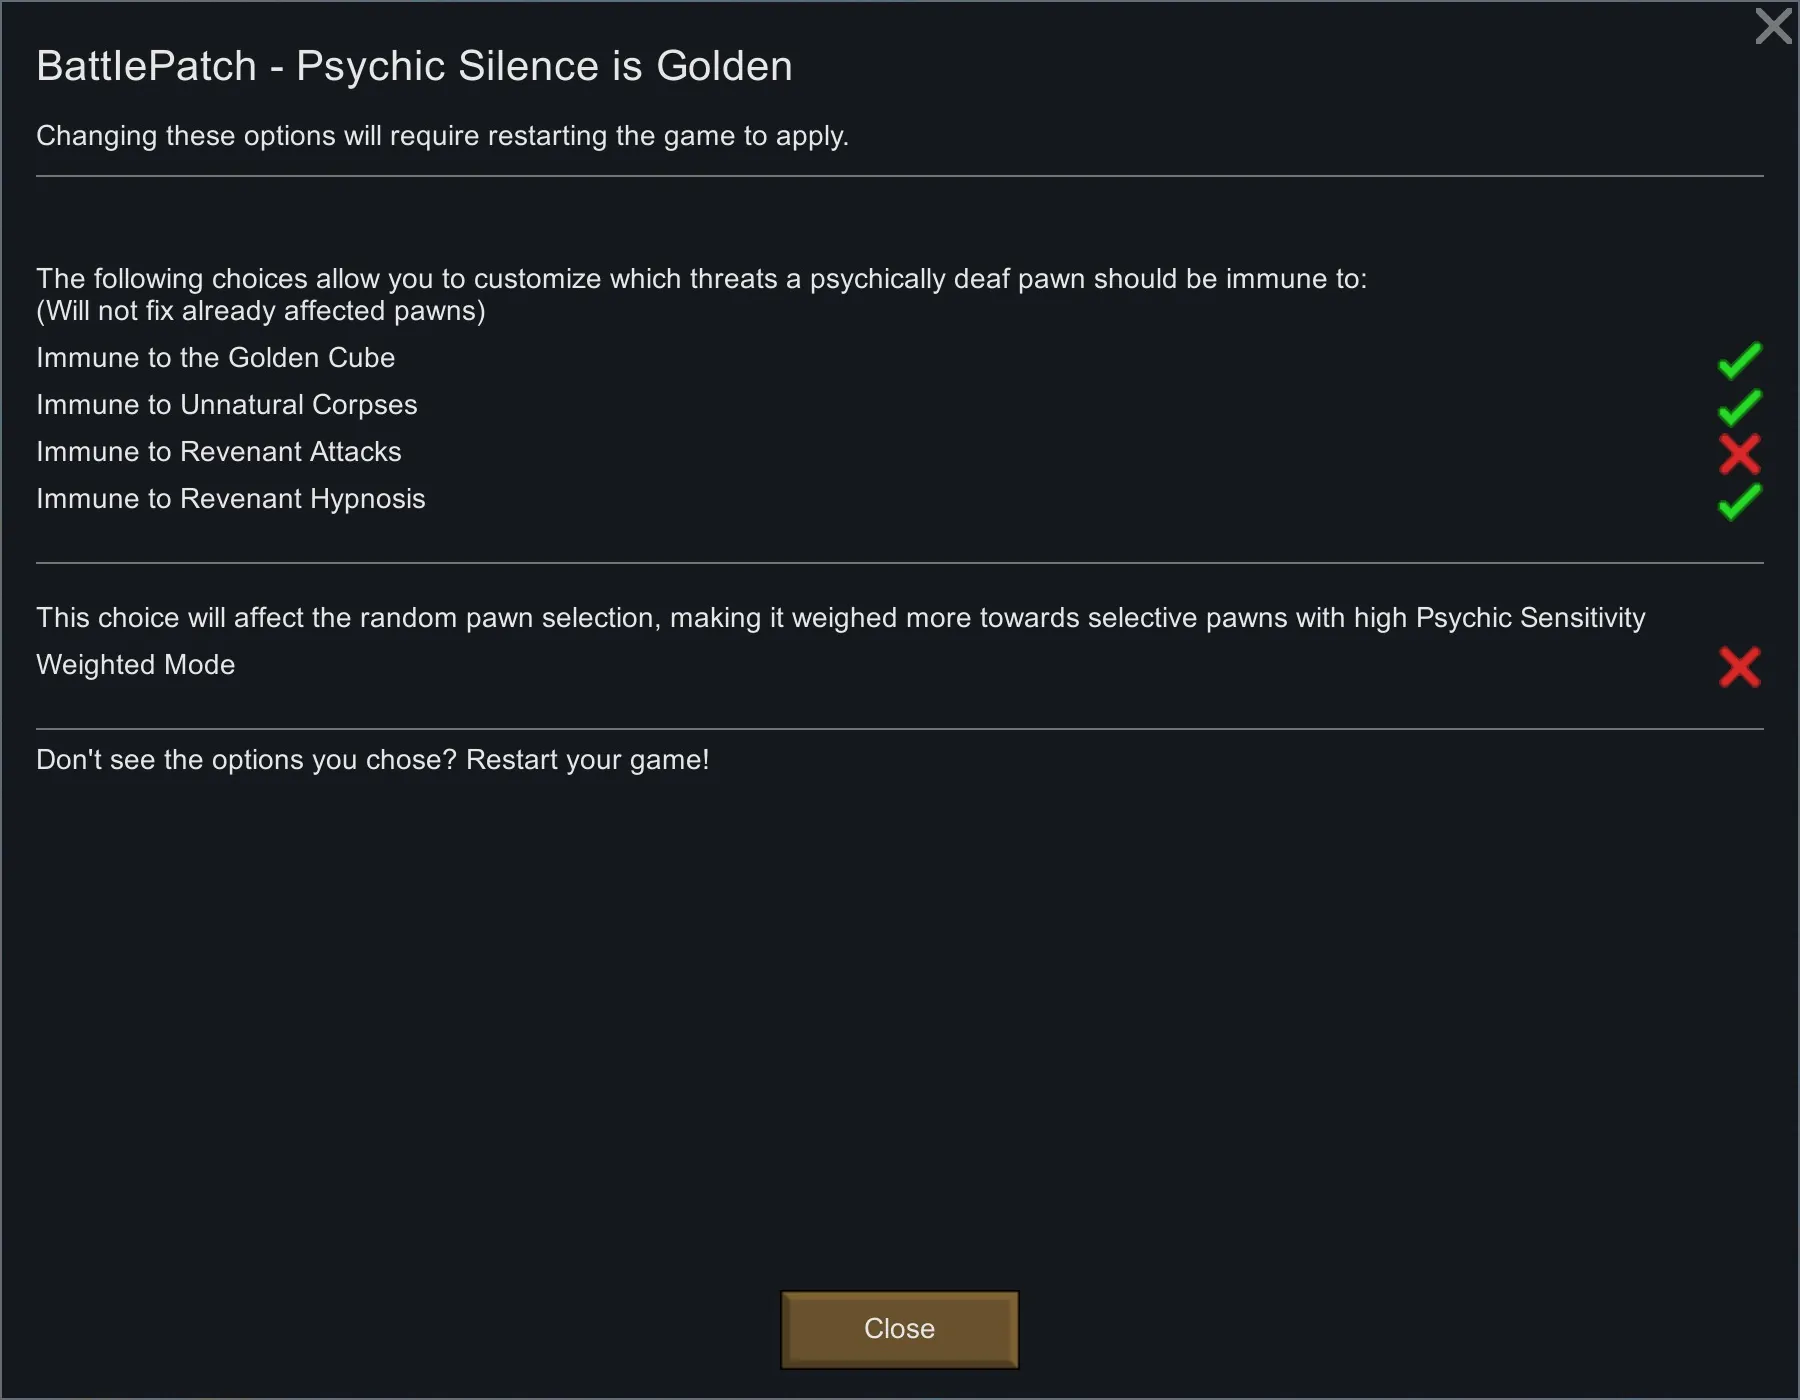Click the "(Will not fix already affected pawns)" note
The image size is (1800, 1400).
click(x=260, y=311)
